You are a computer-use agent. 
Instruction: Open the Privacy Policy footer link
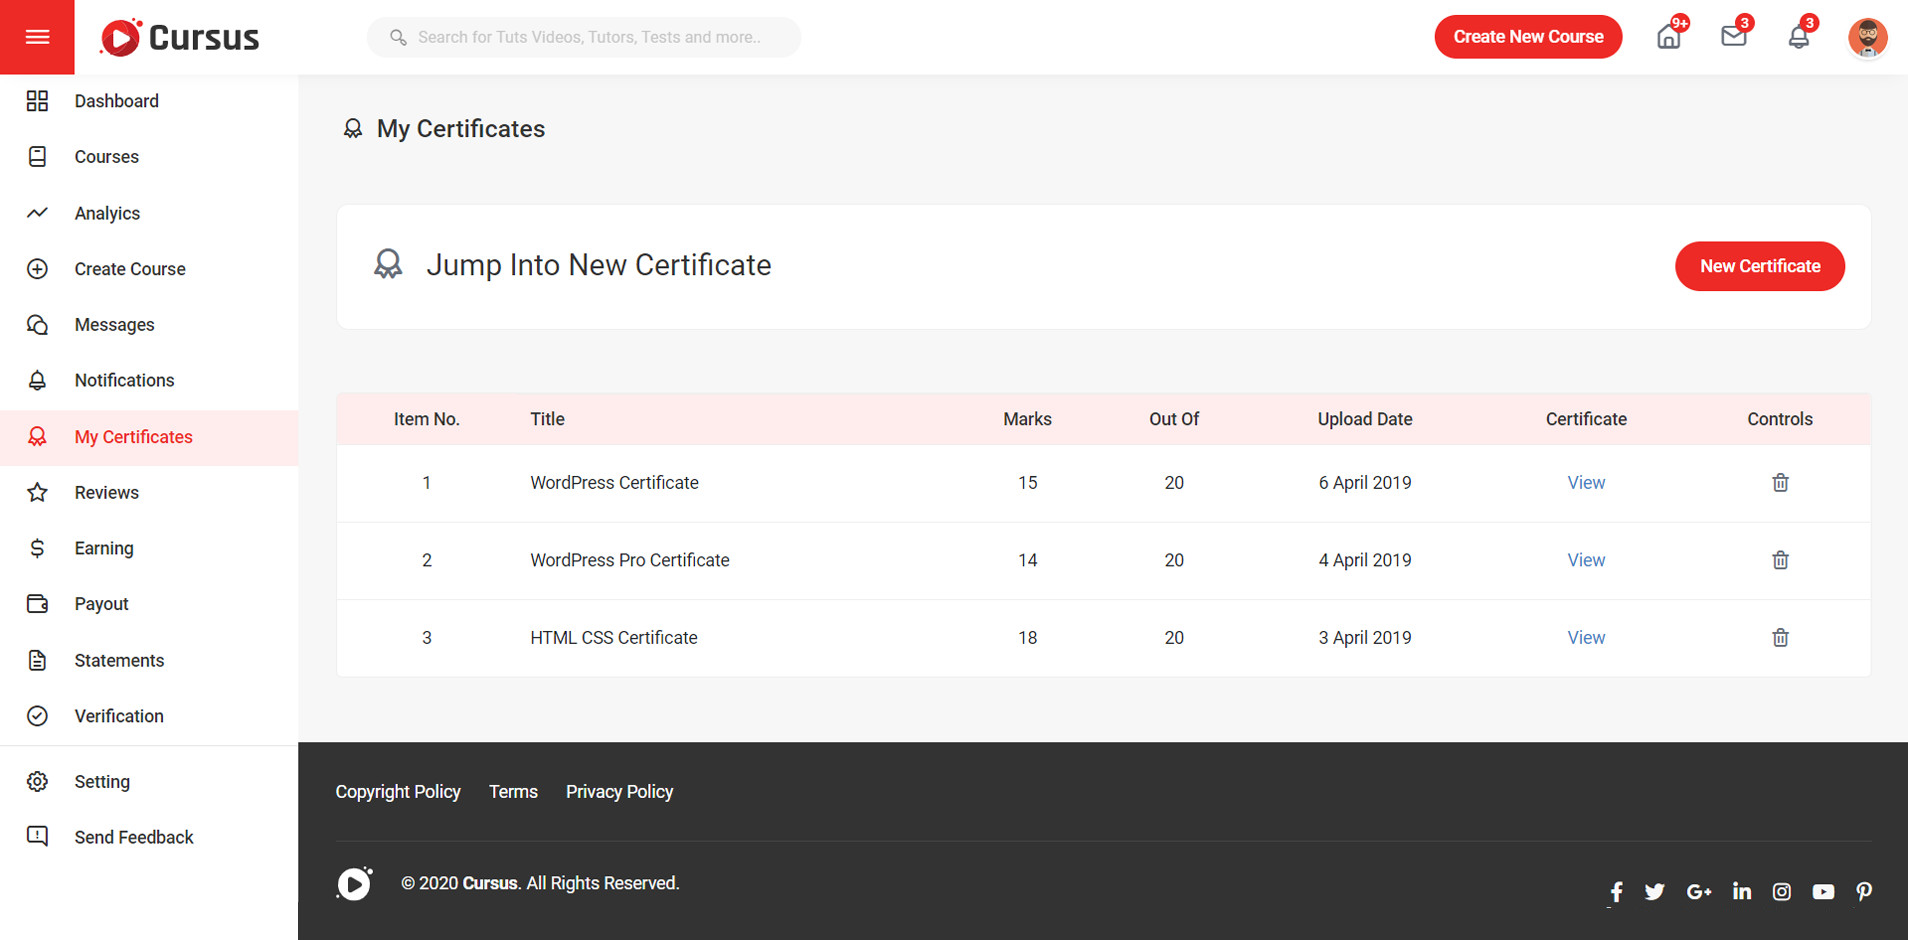619,792
